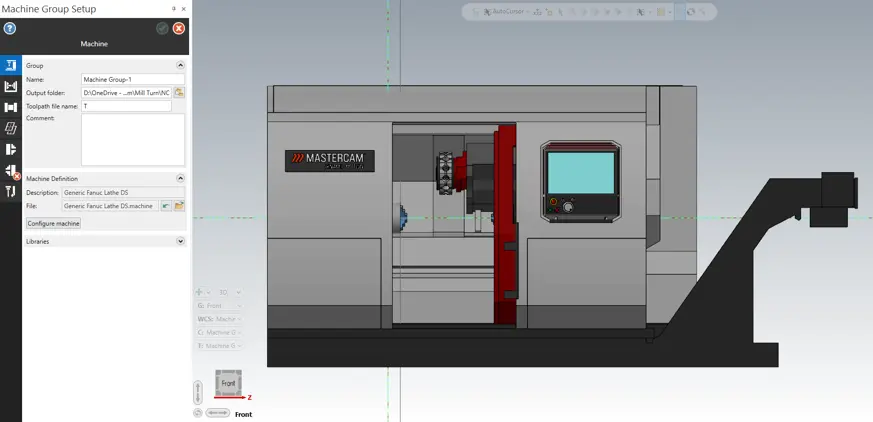This screenshot has height=422, width=873.
Task: Collapse the Machine Definition section
Action: pos(180,179)
